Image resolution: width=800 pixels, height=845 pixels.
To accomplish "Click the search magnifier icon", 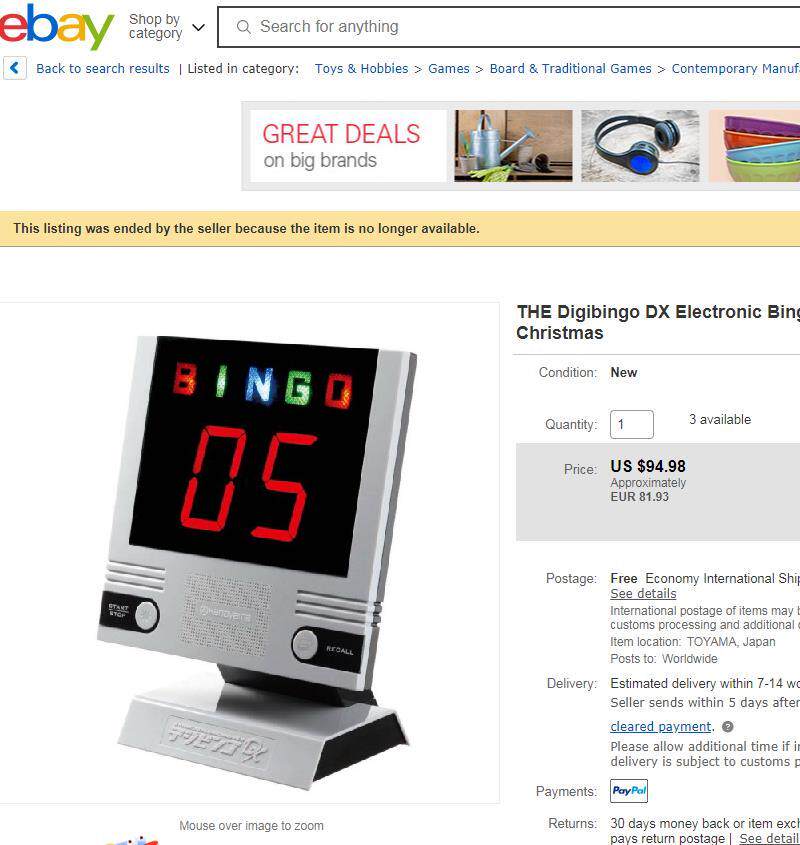I will (x=244, y=27).
